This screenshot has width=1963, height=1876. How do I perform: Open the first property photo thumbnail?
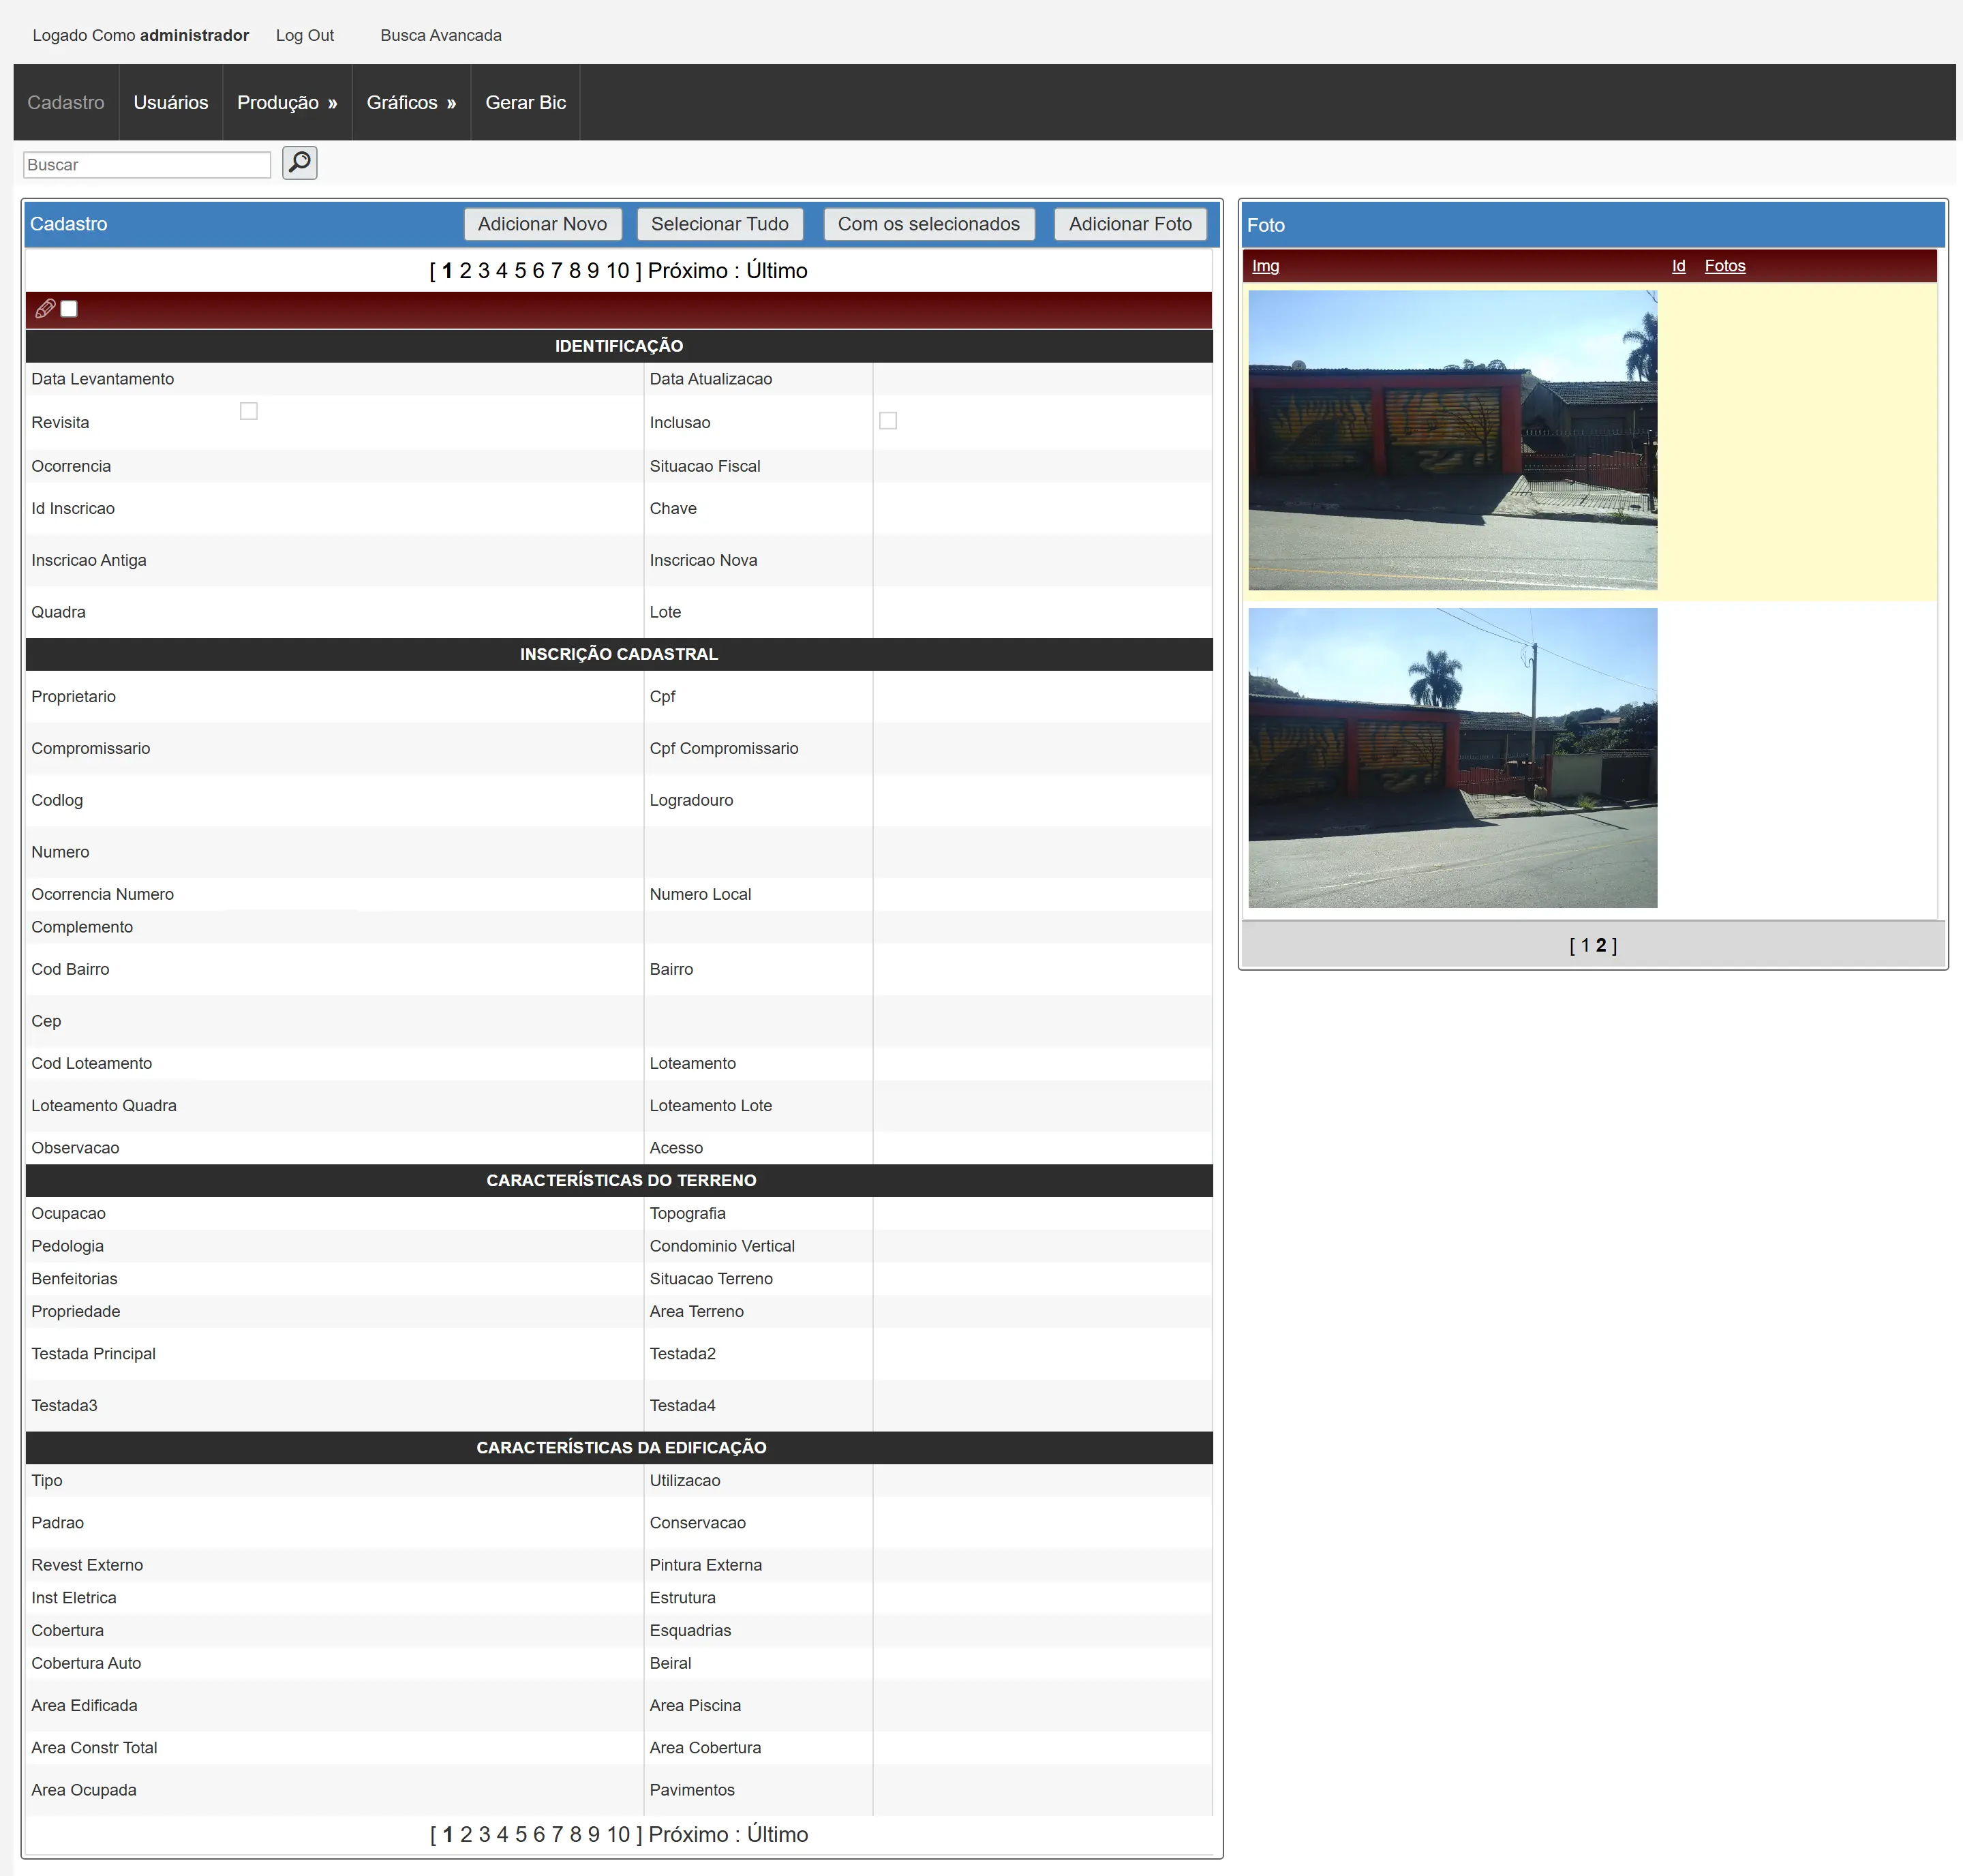1451,440
